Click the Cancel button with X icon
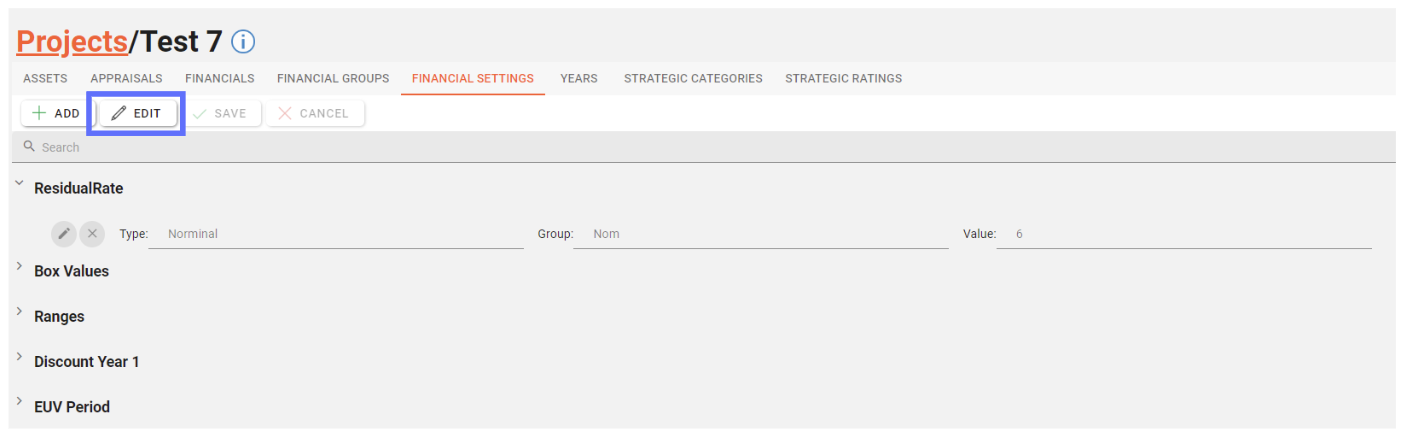Viewport: 1405px width, 439px height. pyautogui.click(x=314, y=113)
